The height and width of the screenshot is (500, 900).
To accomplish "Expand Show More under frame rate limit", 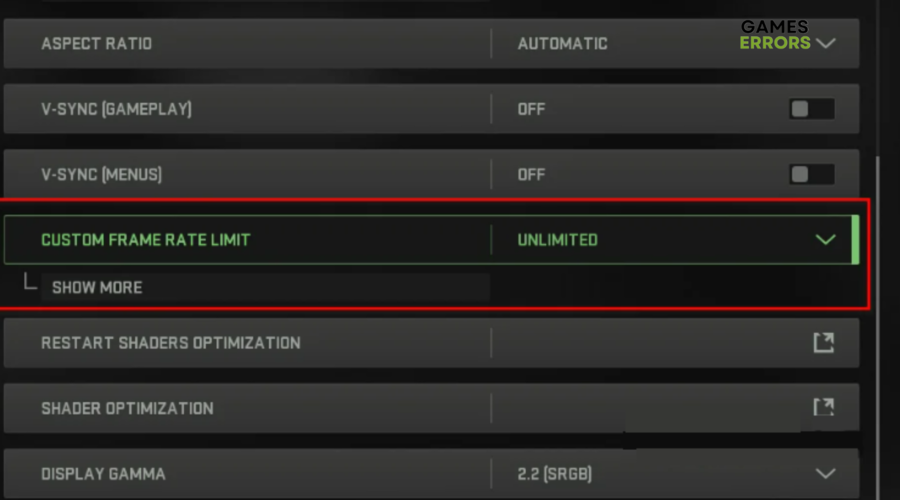I will point(97,288).
